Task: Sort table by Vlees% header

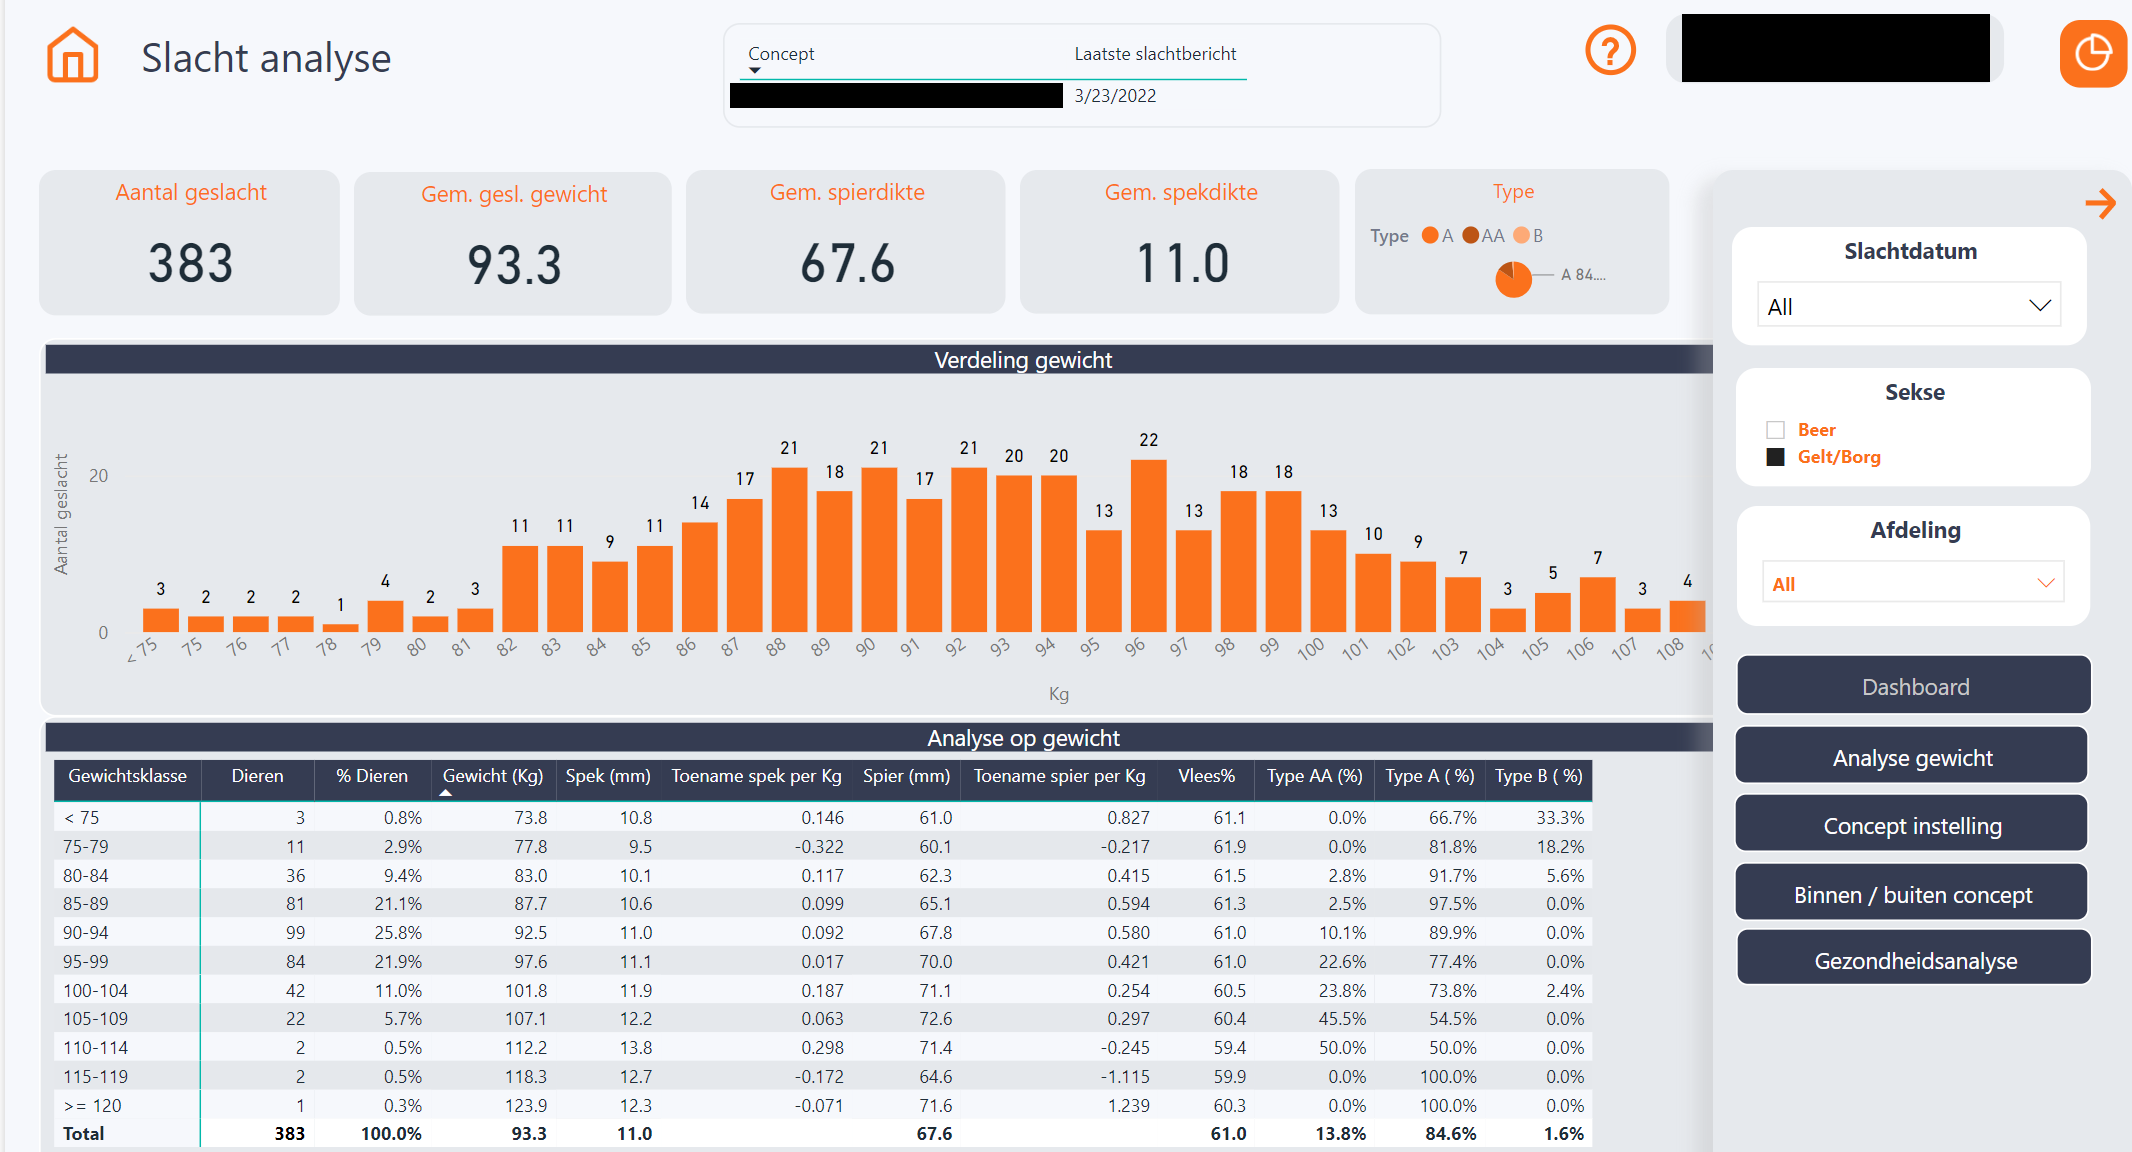Action: (1206, 776)
